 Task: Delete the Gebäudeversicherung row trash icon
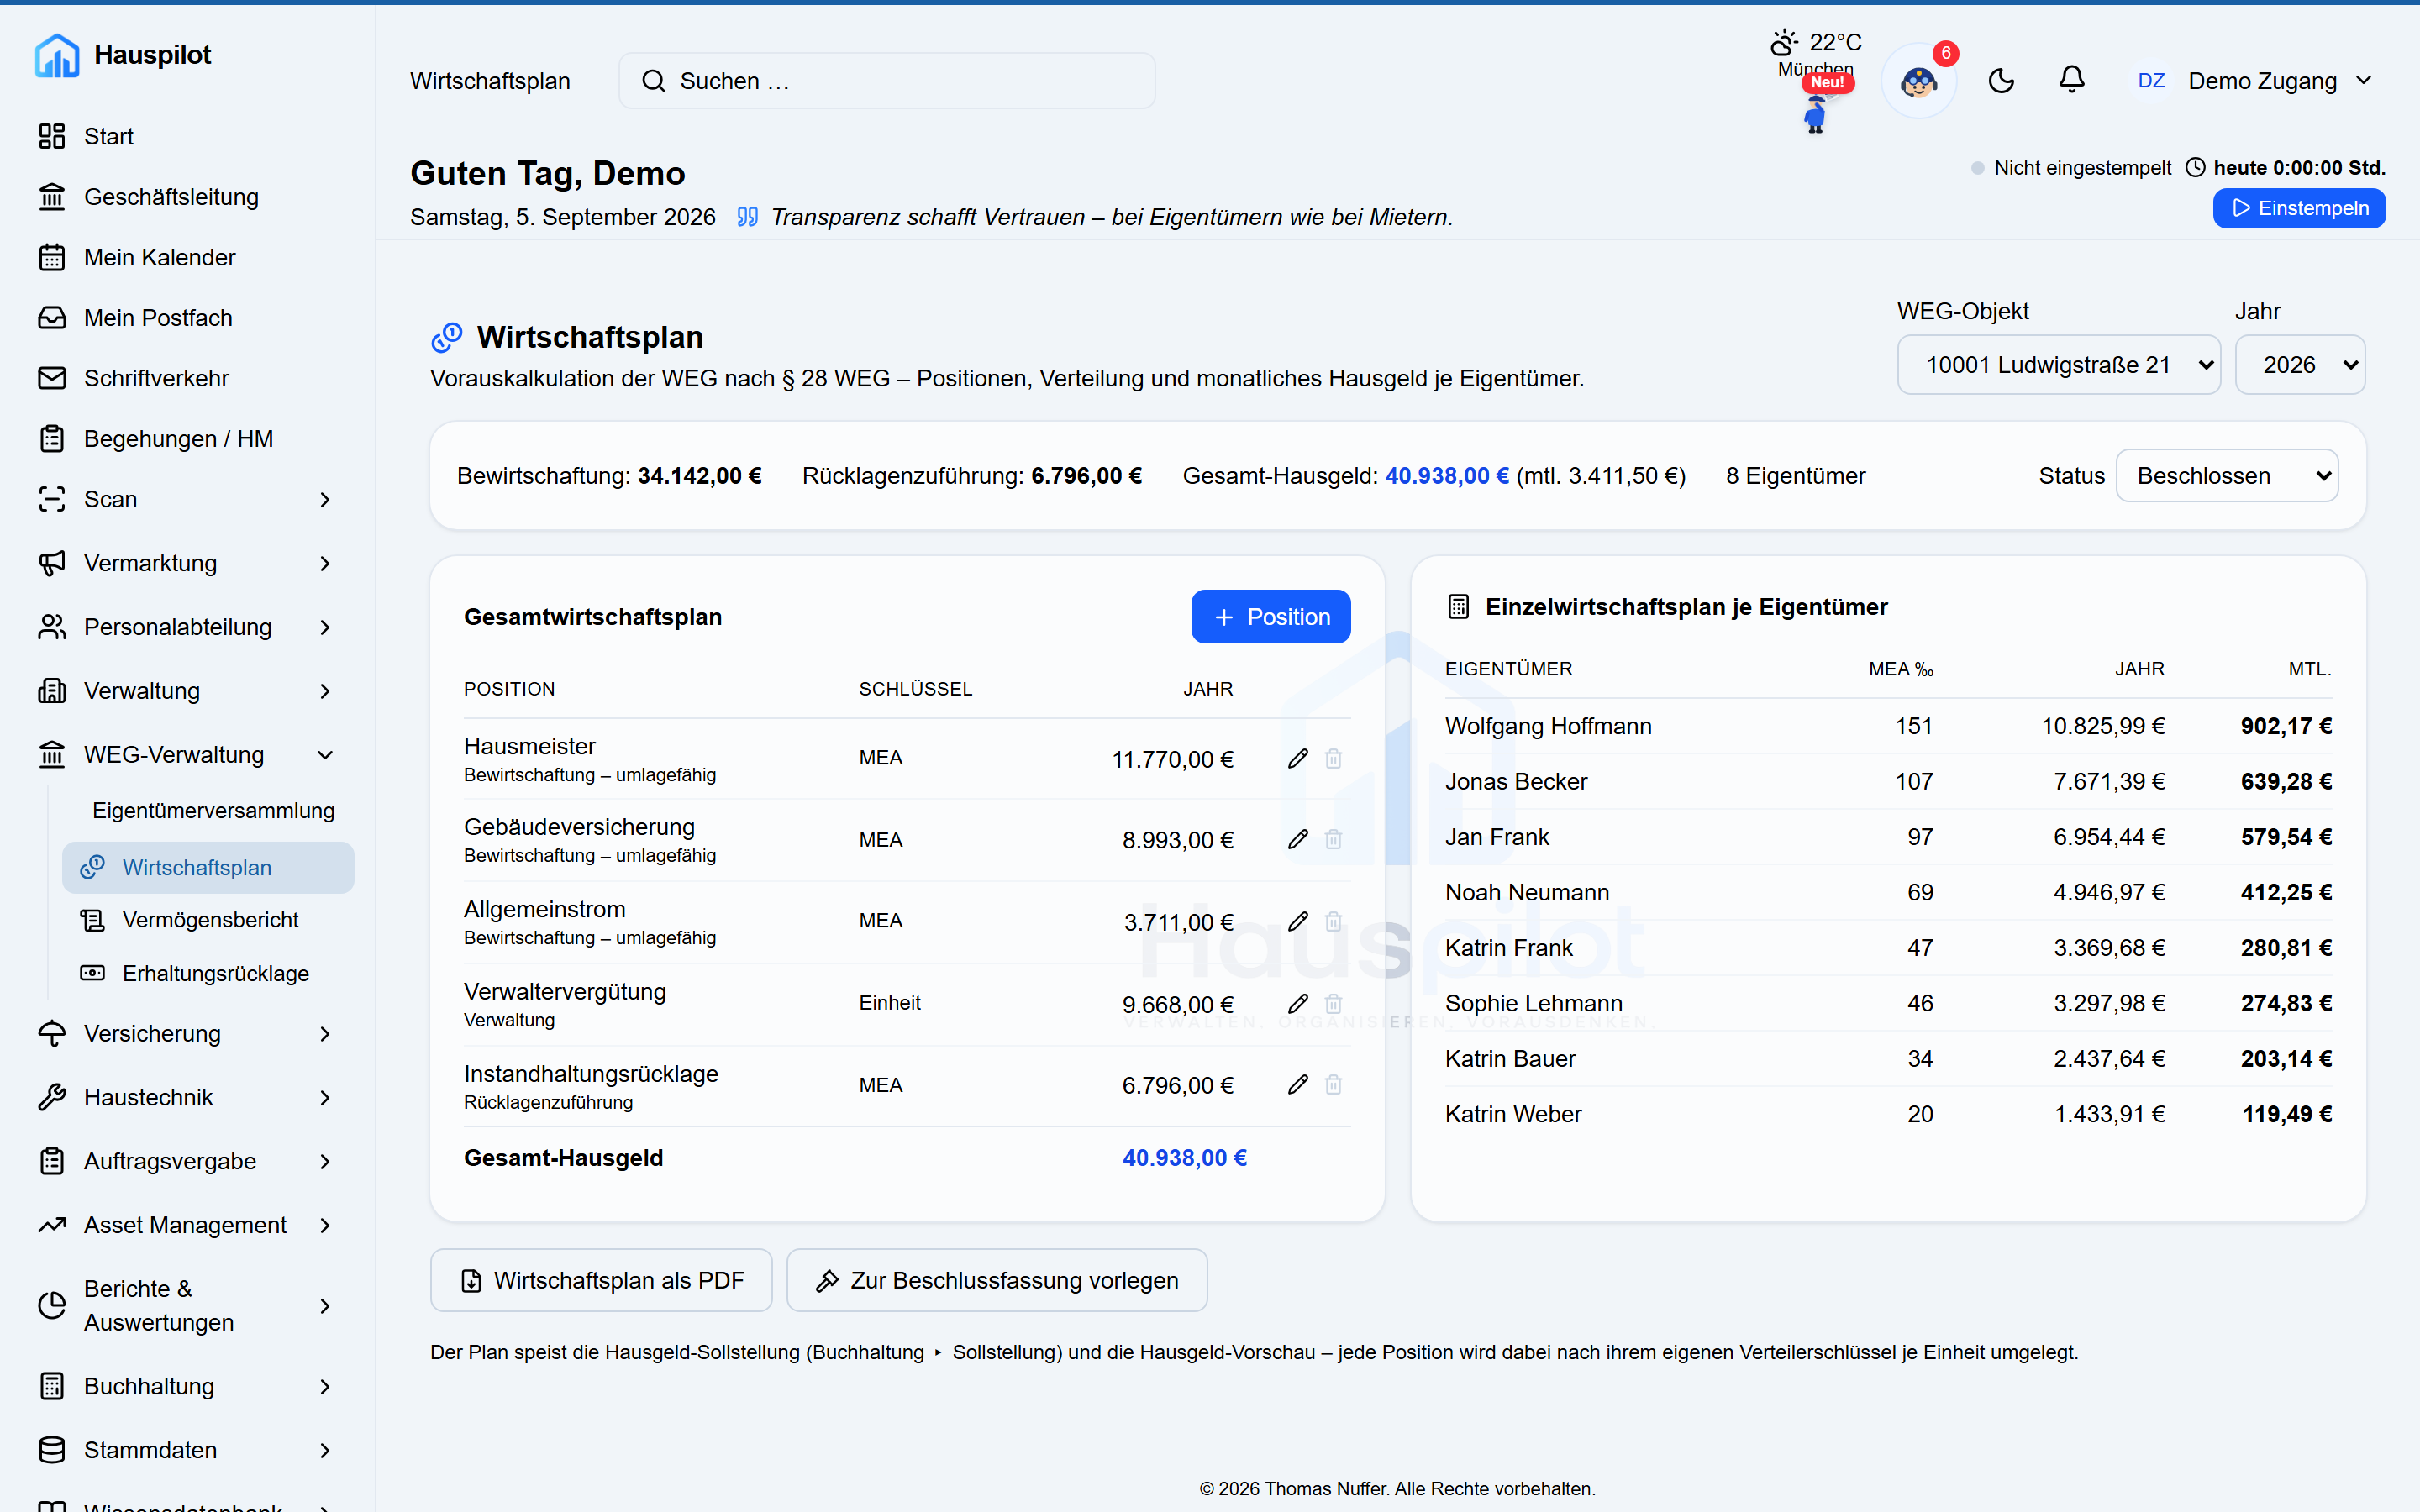coord(1333,840)
